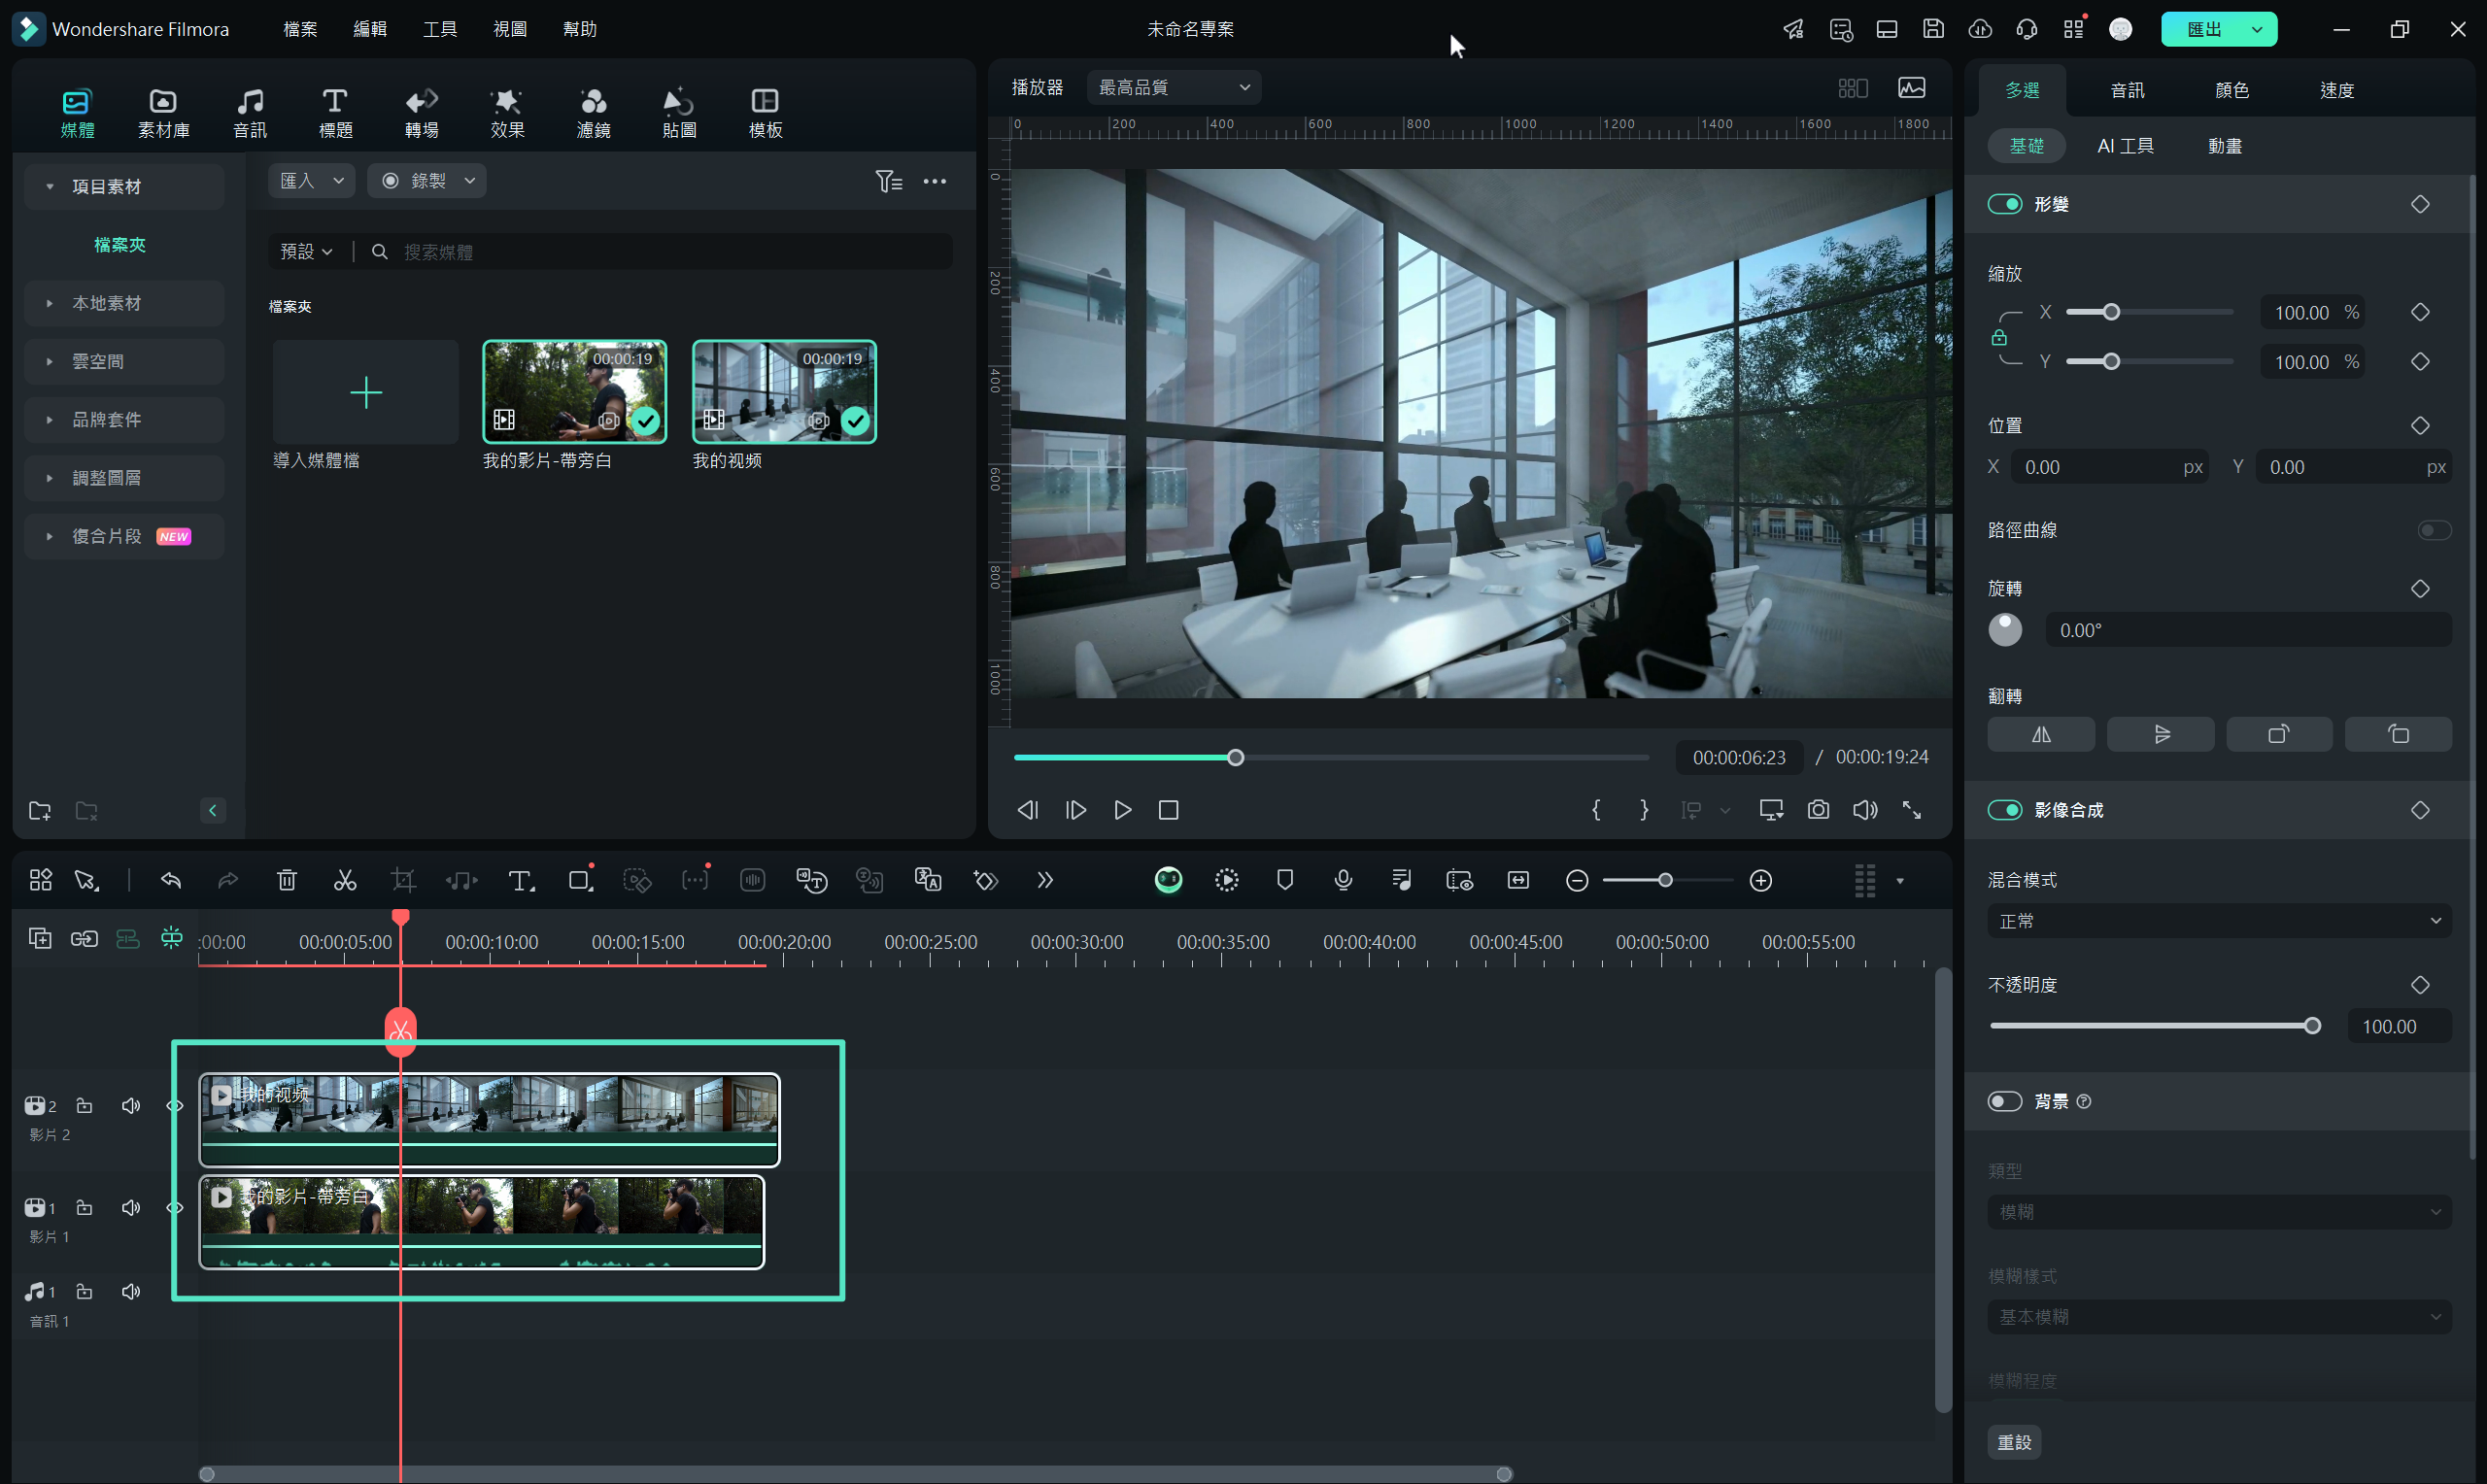The image size is (2487, 1484).
Task: Switch to the 顏色 properties tab
Action: 2232,90
